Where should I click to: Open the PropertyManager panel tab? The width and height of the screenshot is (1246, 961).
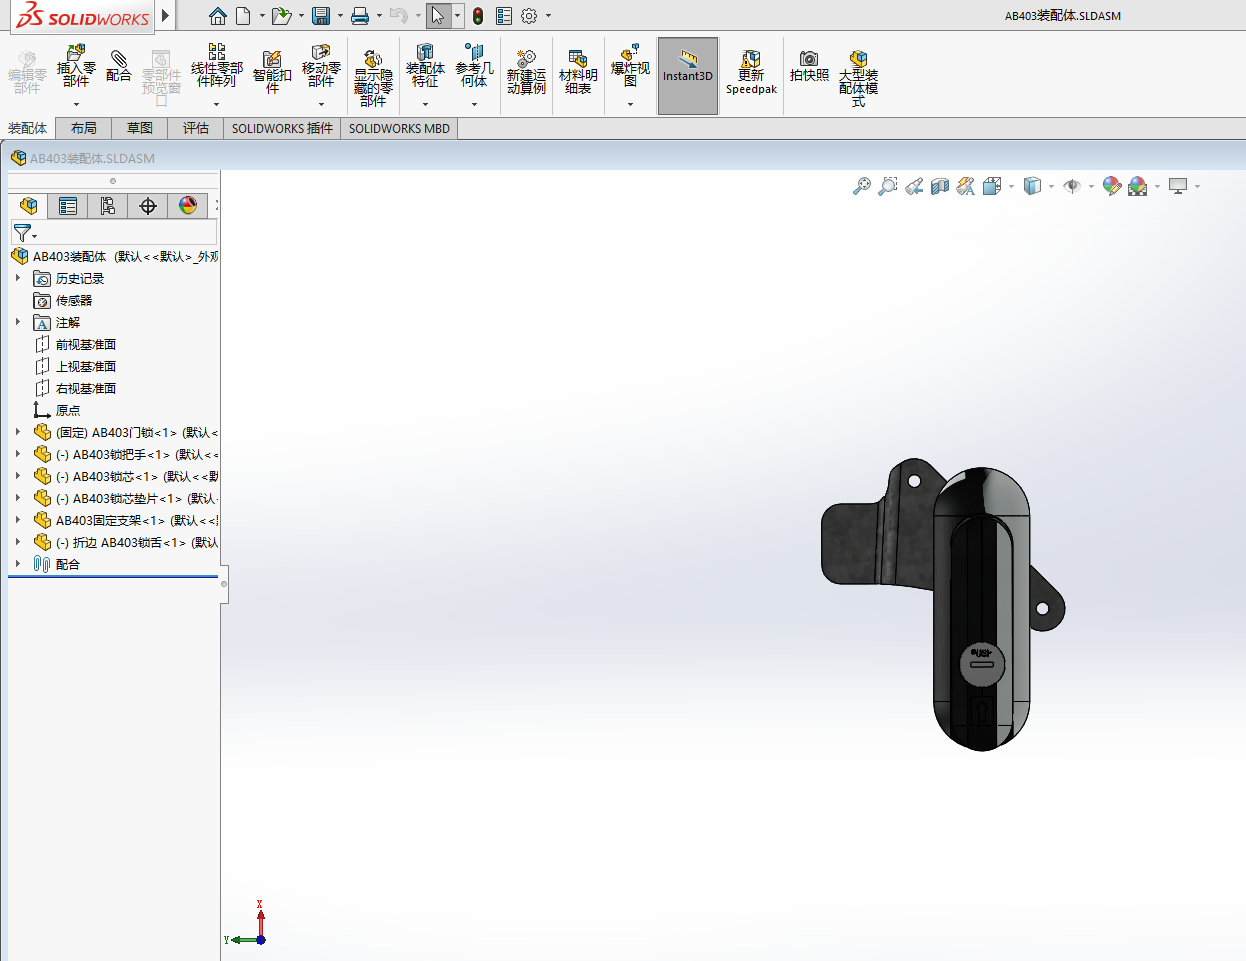point(68,206)
